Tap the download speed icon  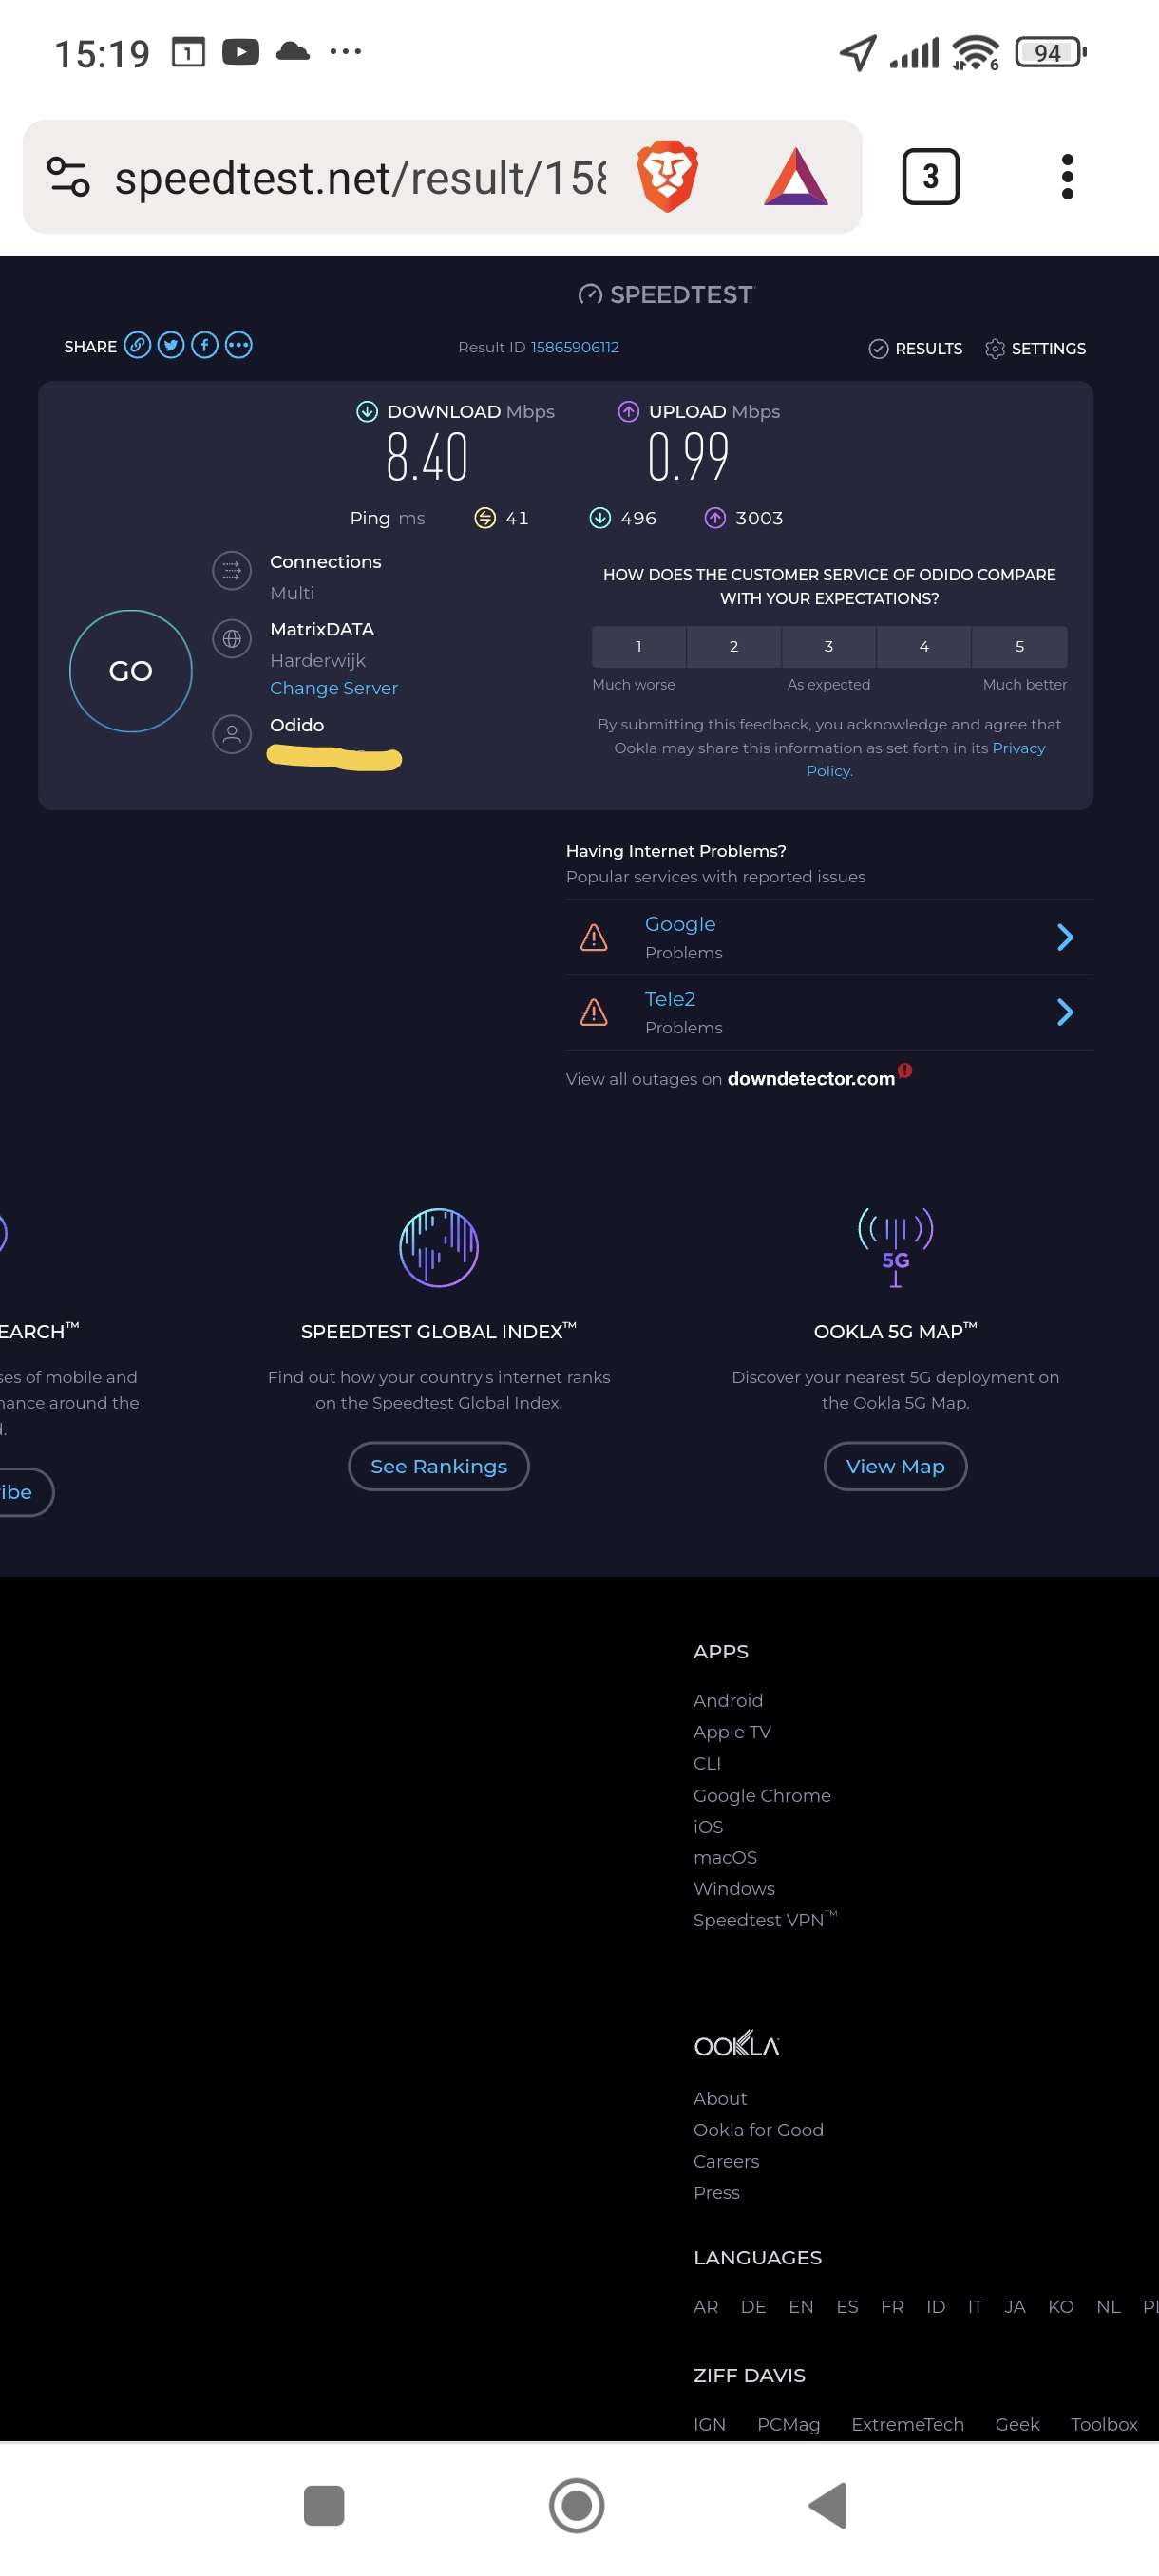coord(367,411)
